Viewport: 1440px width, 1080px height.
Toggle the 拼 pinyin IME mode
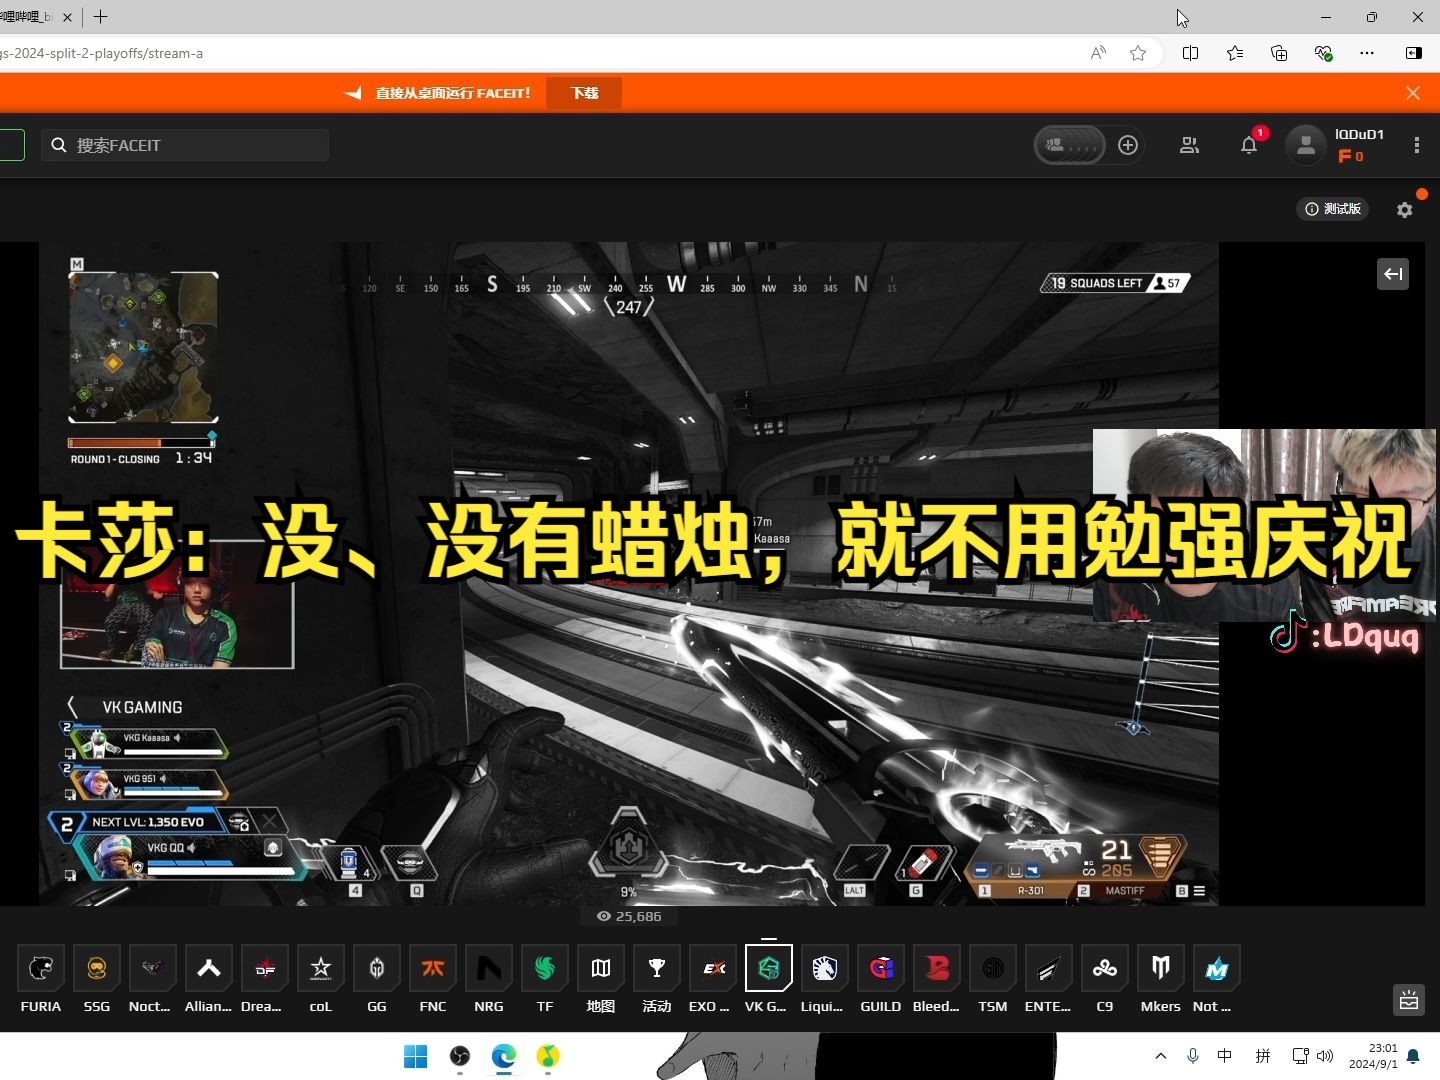click(1263, 1056)
